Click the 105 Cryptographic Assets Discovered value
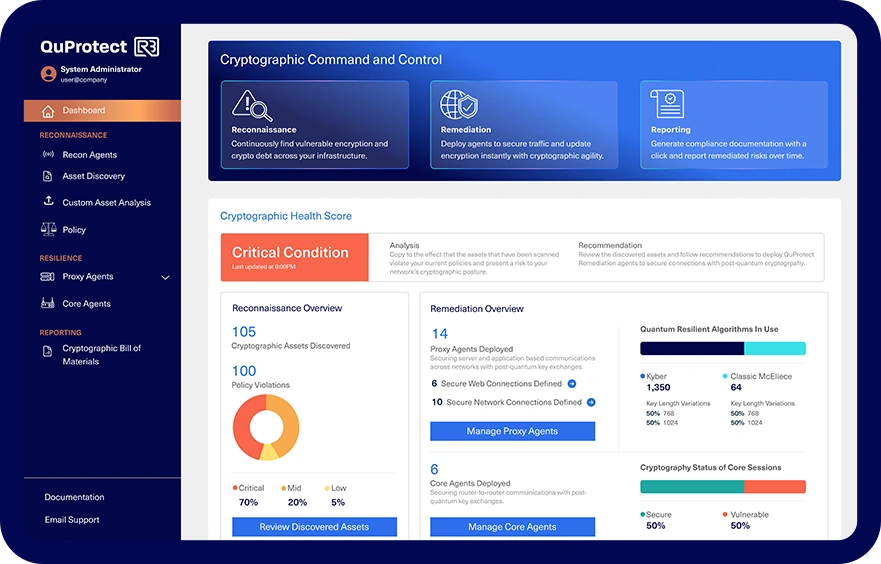The height and width of the screenshot is (564, 881). click(x=244, y=332)
